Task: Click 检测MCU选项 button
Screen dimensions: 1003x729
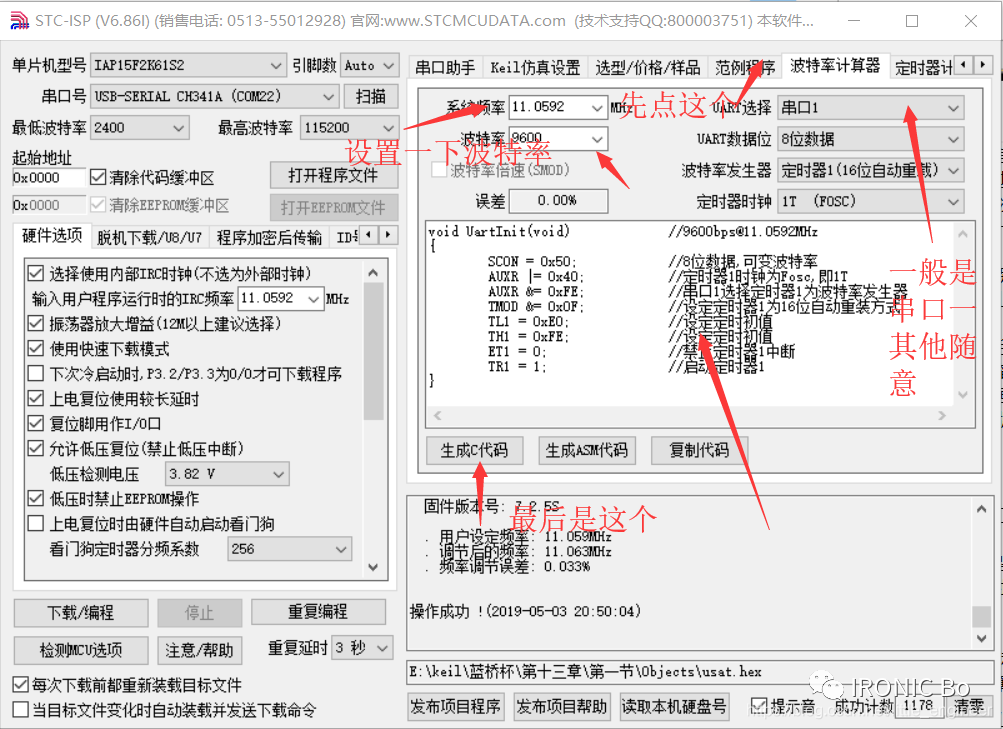Action: tap(81, 650)
